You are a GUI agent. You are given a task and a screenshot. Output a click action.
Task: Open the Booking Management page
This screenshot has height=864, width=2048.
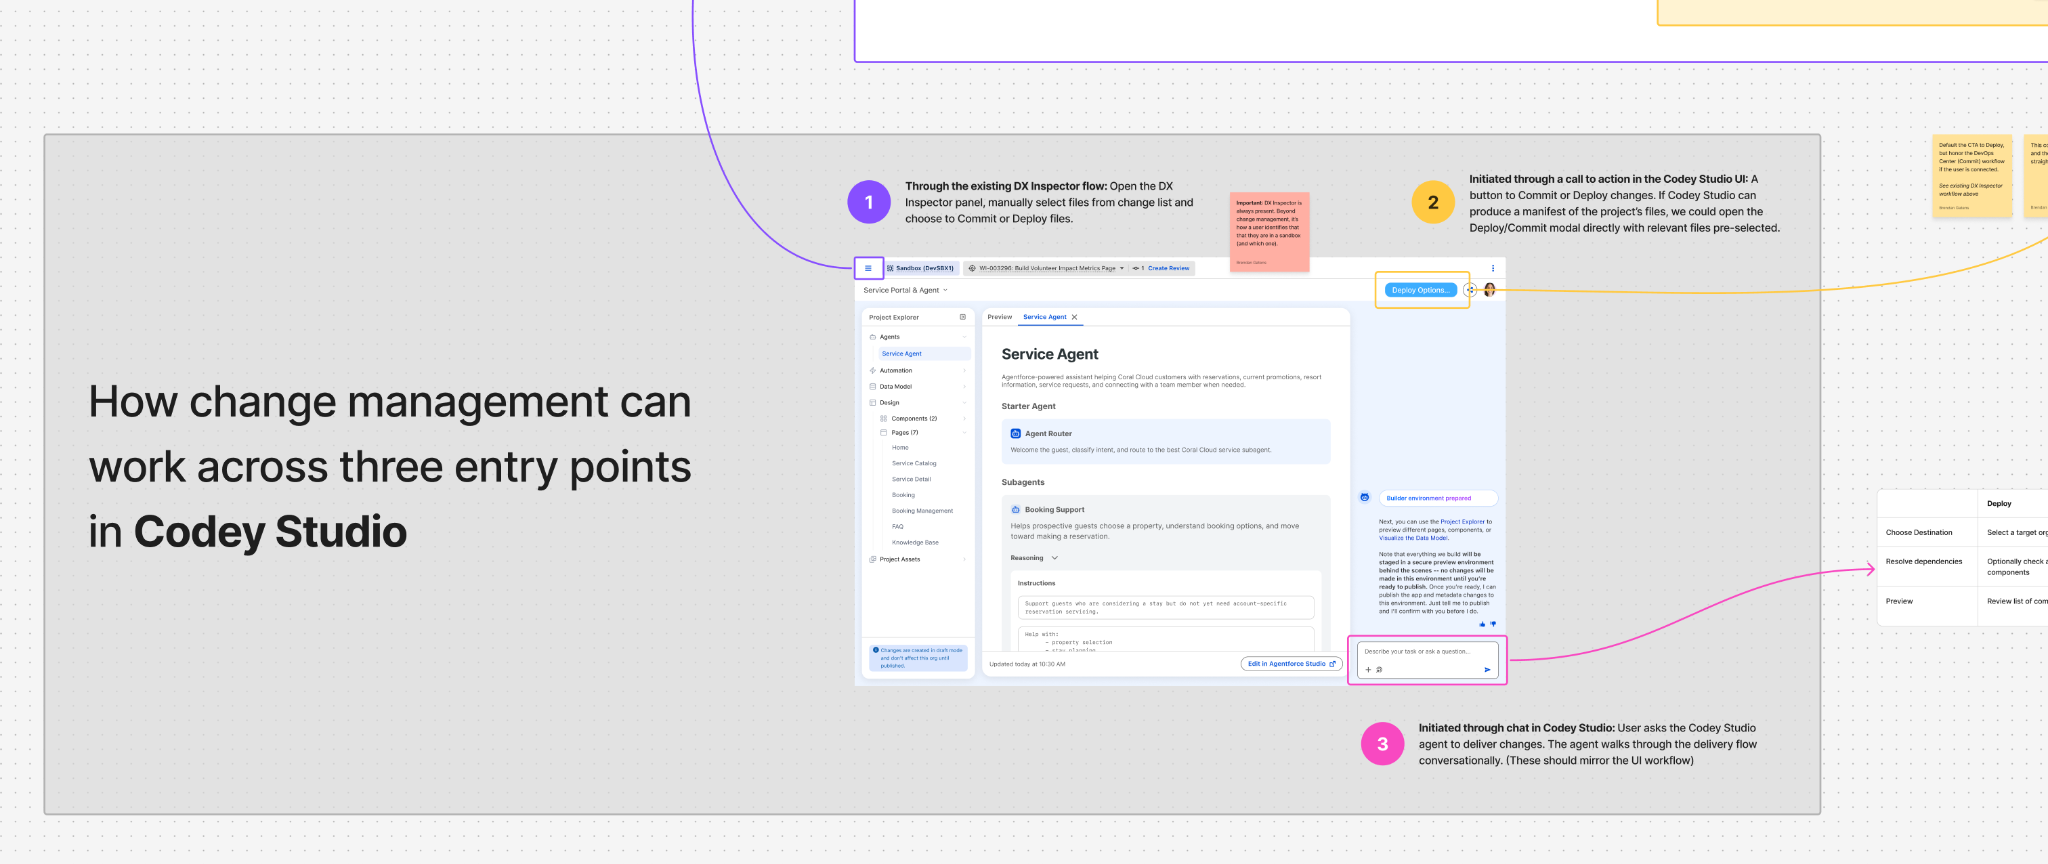pos(922,511)
